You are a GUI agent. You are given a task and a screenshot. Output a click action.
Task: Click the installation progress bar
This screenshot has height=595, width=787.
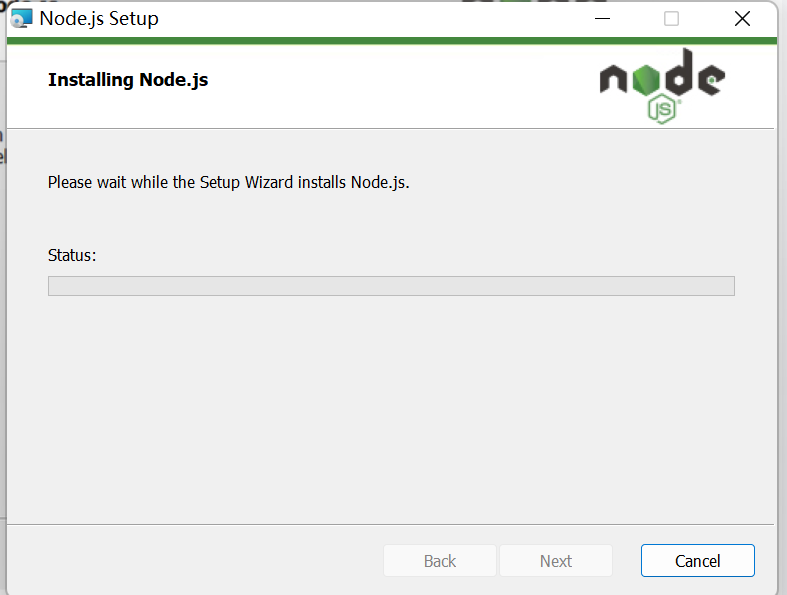(391, 286)
